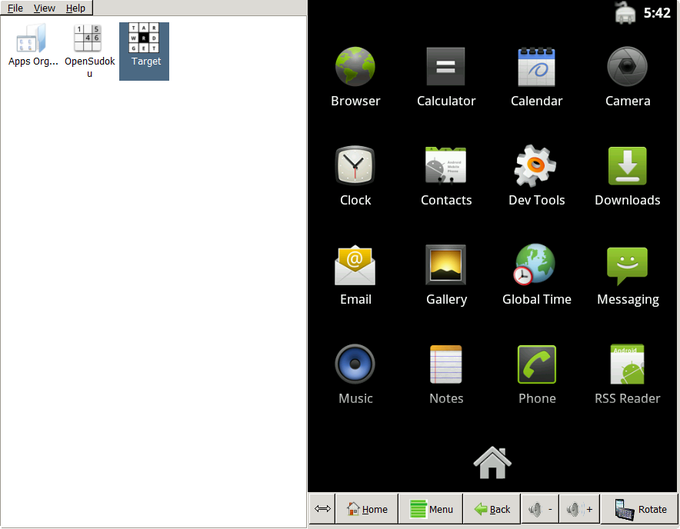Screen dimensions: 680x529
Task: Click the double-arrow panel toggle button
Action: point(322,509)
